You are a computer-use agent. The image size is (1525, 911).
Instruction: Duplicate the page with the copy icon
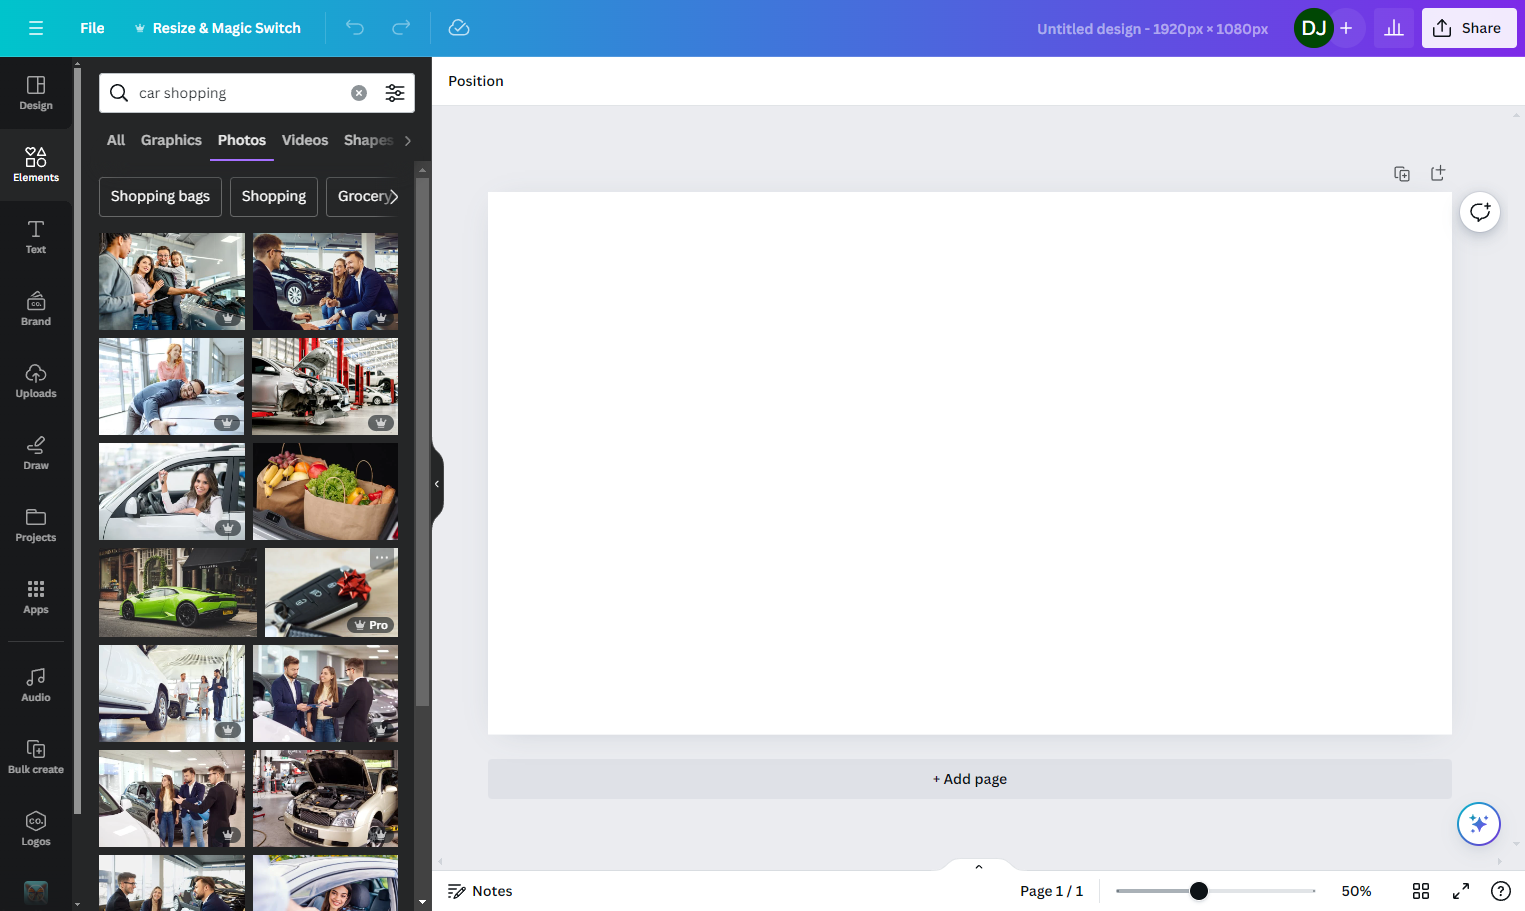[1402, 174]
